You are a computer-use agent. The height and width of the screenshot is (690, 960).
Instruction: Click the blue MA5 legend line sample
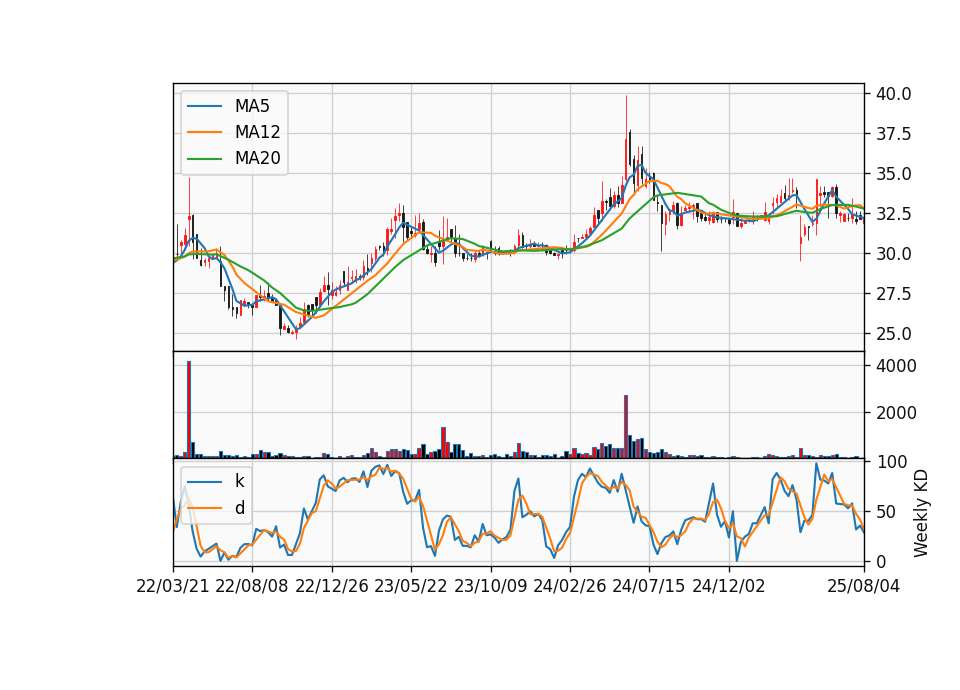tap(204, 106)
